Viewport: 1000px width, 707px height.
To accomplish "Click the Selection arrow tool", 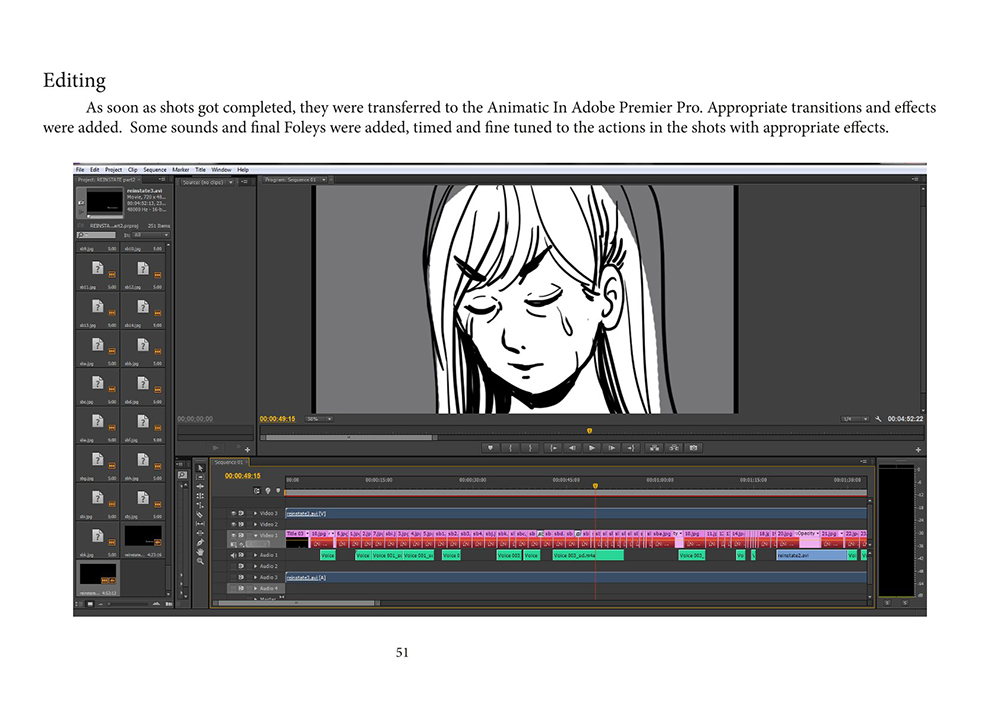I will click(200, 467).
